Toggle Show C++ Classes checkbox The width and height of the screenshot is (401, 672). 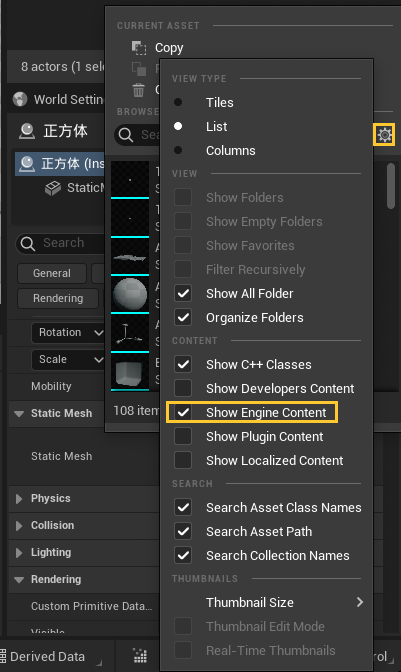point(183,364)
